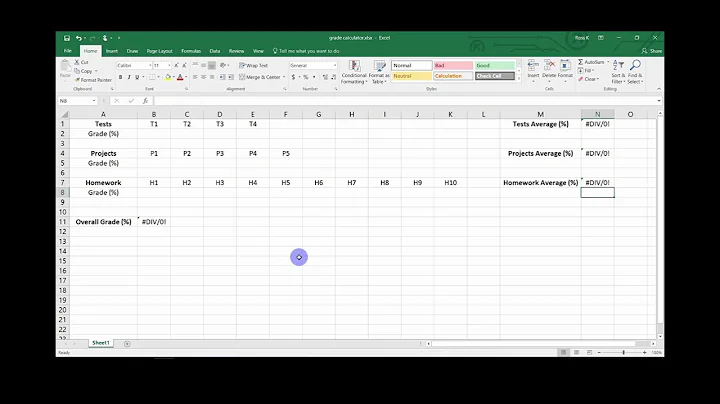Open the font name dropdown
Image resolution: width=720 pixels, height=404 pixels.
(150, 66)
